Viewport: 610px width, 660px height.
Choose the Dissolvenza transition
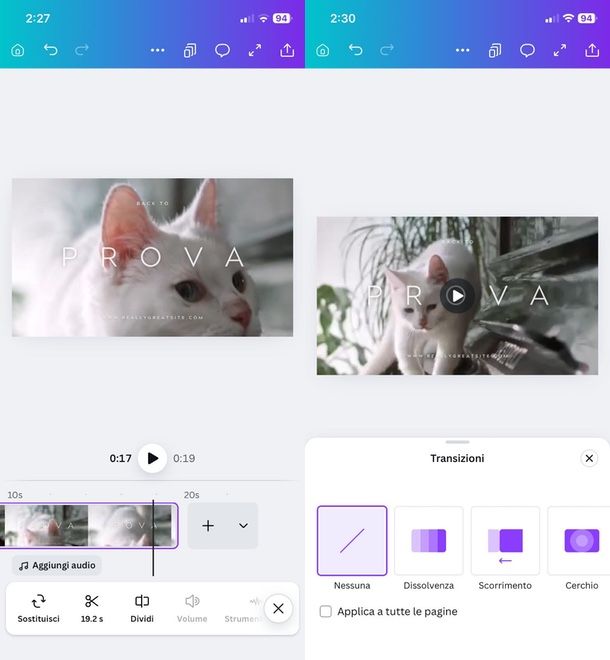tap(428, 540)
